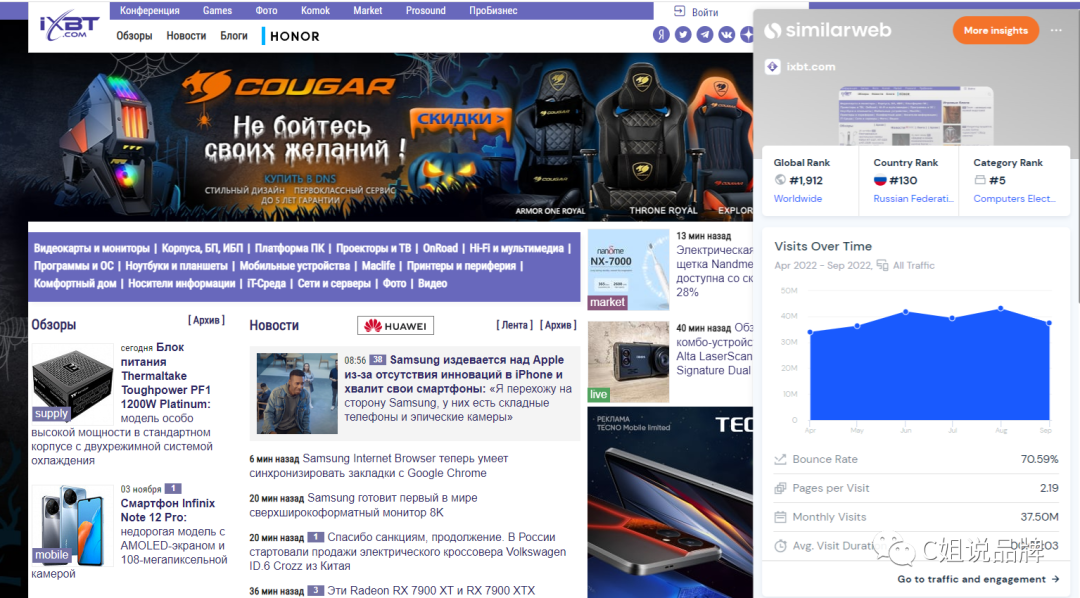Open the Nandme NX-7000 toothbrush thumbnail

[x=628, y=269]
